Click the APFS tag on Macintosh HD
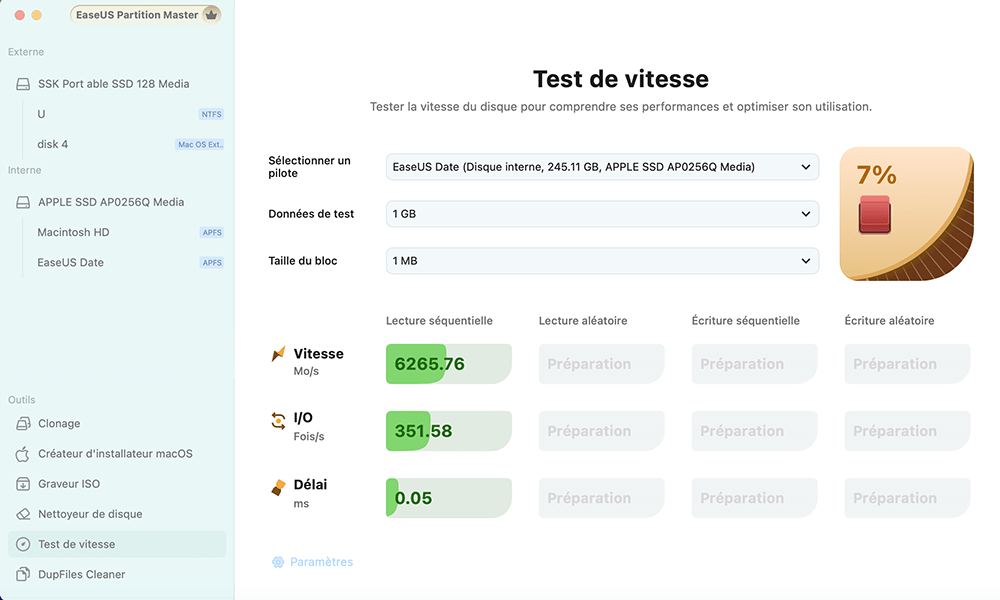Image resolution: width=1000 pixels, height=600 pixels. click(x=212, y=233)
